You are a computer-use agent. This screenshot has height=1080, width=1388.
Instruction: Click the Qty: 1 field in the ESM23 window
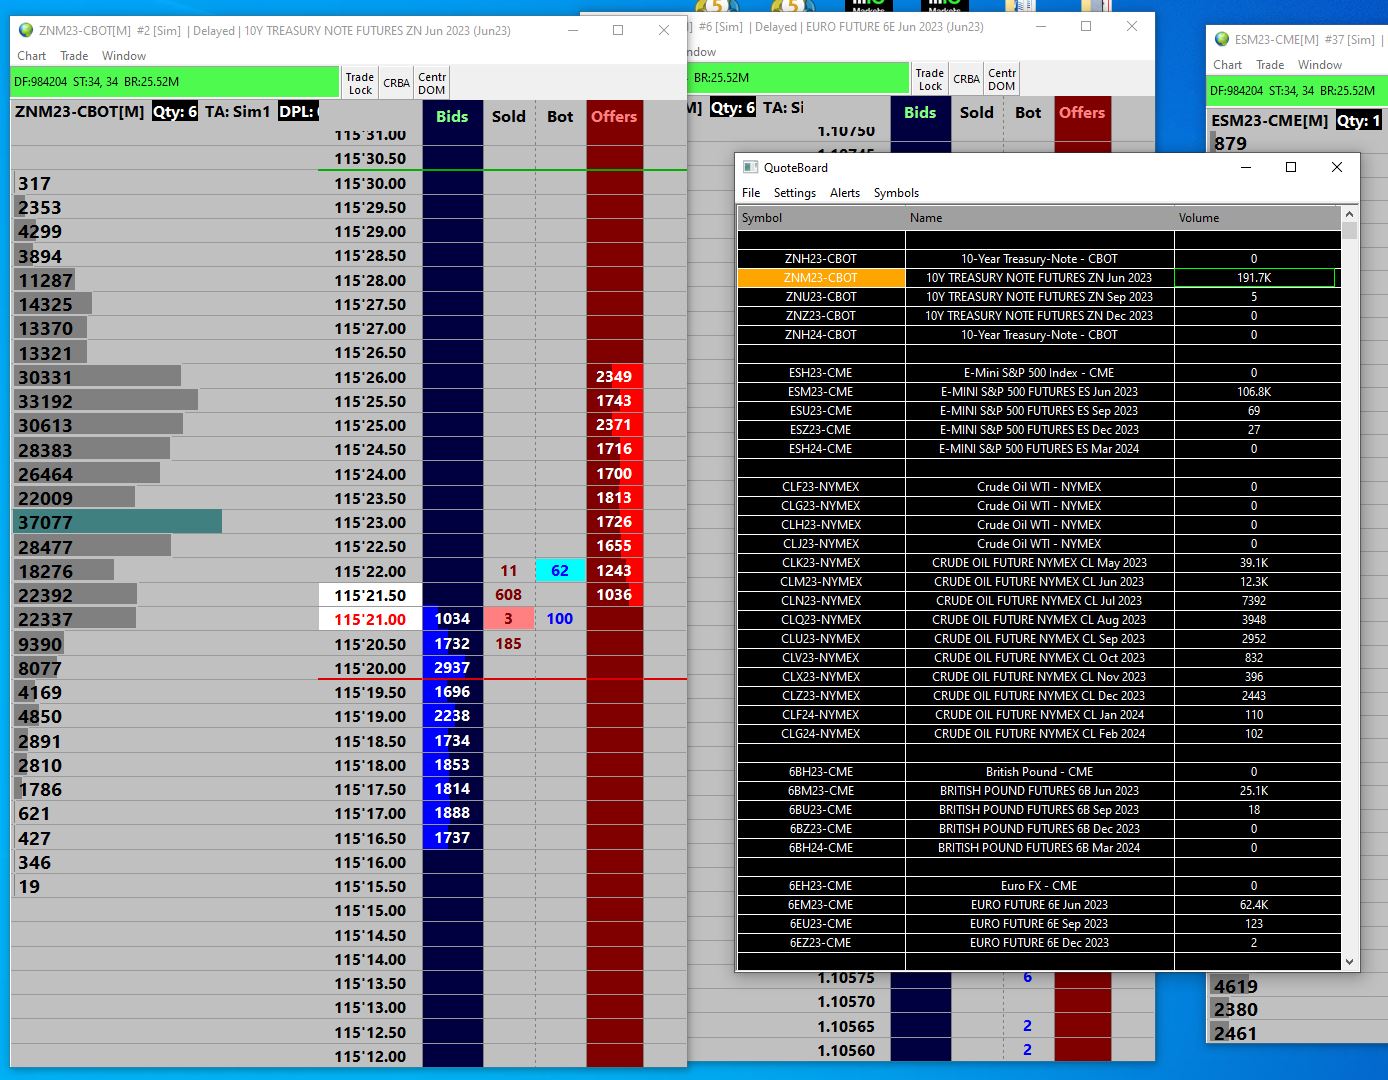(x=1358, y=121)
